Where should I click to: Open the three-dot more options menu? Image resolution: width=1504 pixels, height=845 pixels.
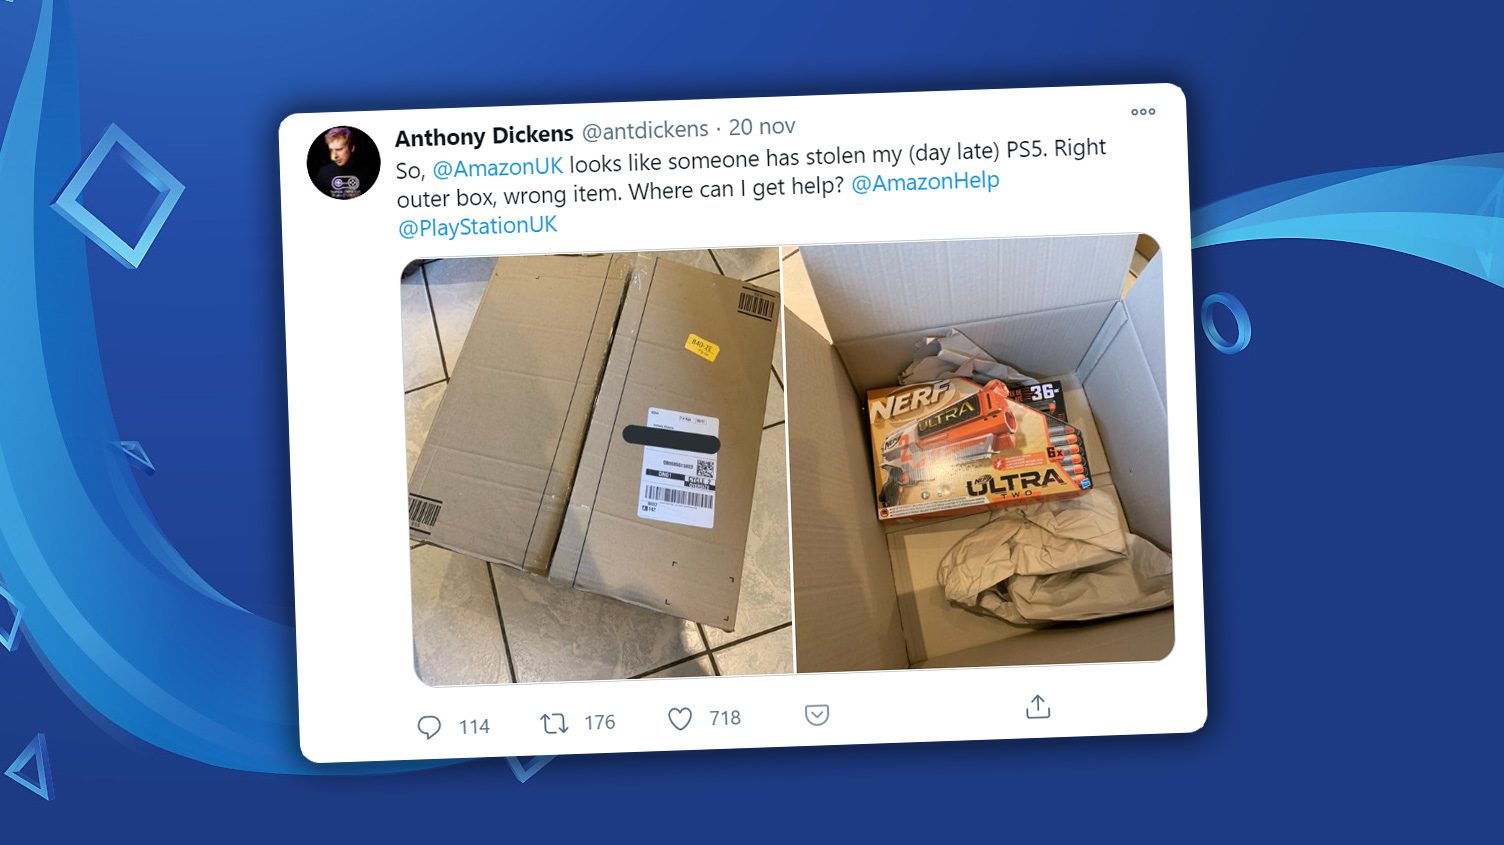click(1143, 112)
